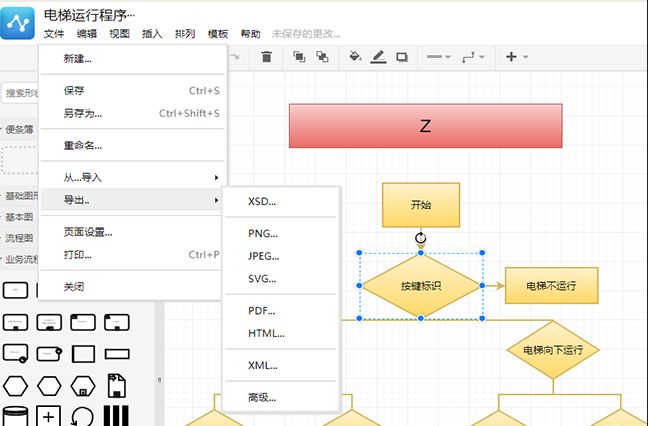The width and height of the screenshot is (648, 426).
Task: Open the 排列 menu
Action: tap(185, 34)
